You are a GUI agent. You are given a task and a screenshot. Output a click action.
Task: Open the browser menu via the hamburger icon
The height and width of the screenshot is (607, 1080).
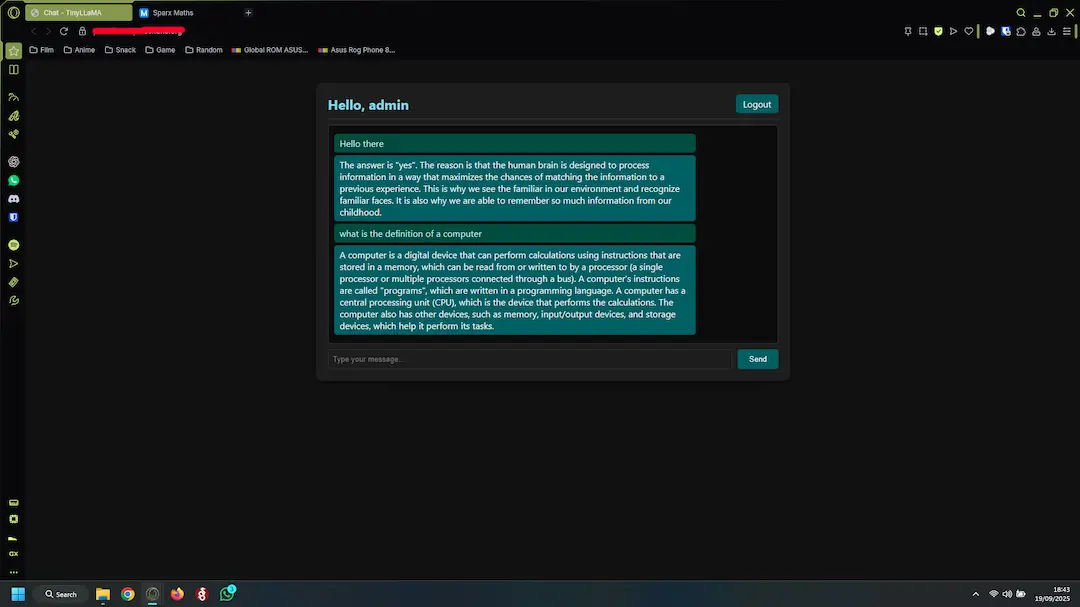pyautogui.click(x=1067, y=31)
